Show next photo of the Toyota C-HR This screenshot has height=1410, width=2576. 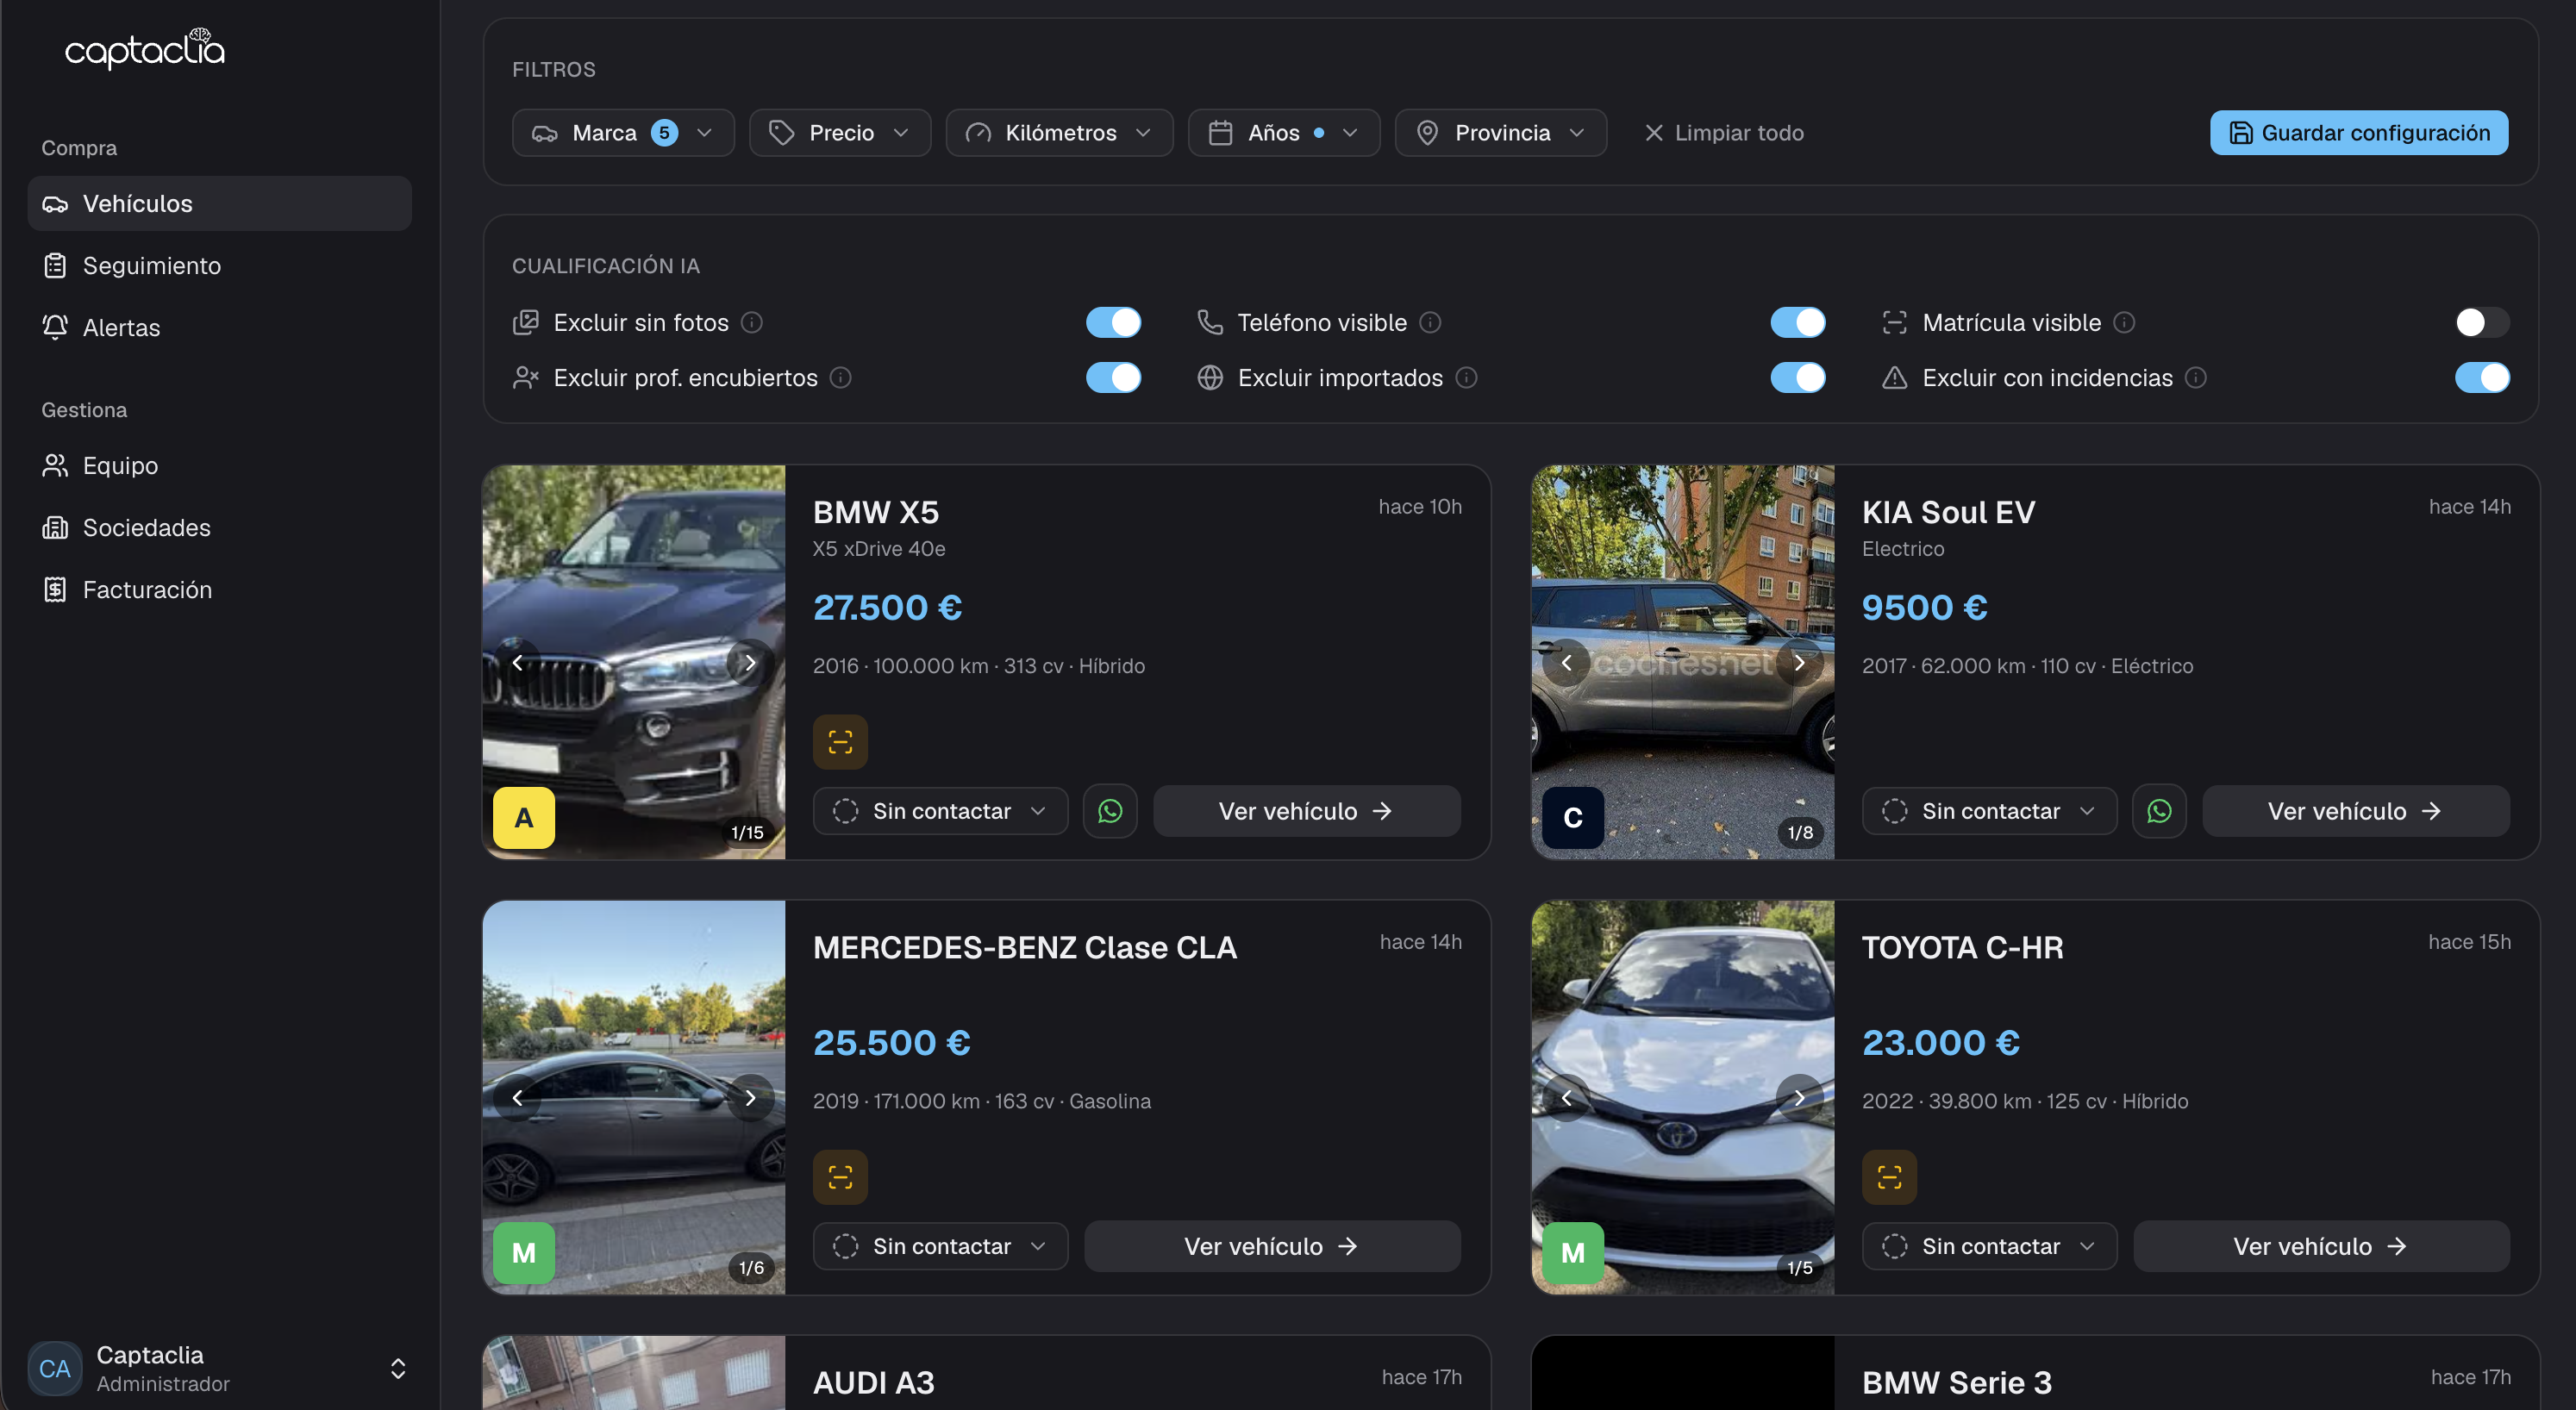pyautogui.click(x=1799, y=1097)
